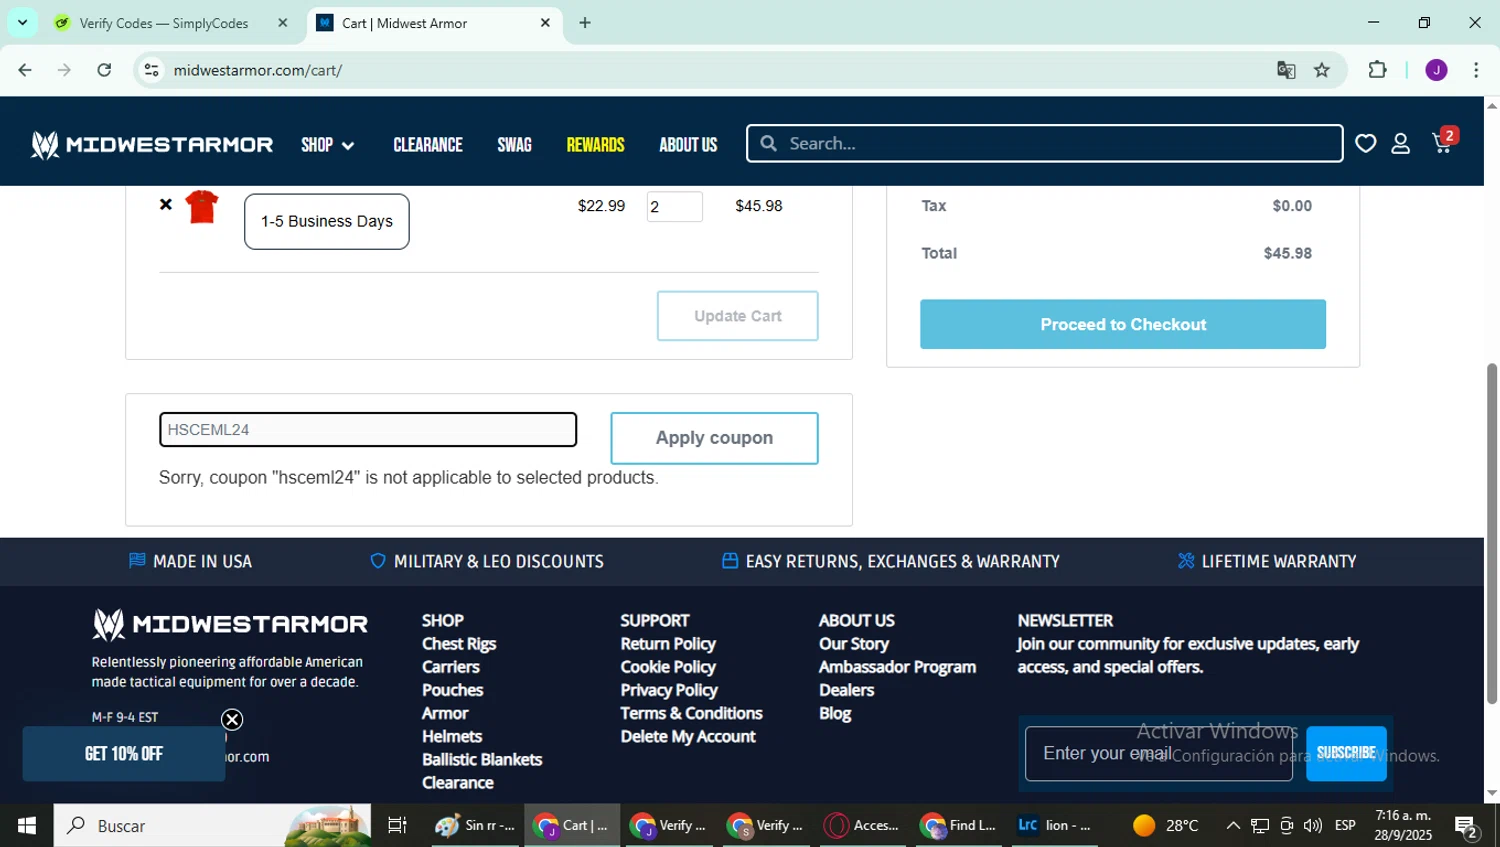
Task: Close the Verify Codes SimplyCodes tab
Action: tap(283, 23)
